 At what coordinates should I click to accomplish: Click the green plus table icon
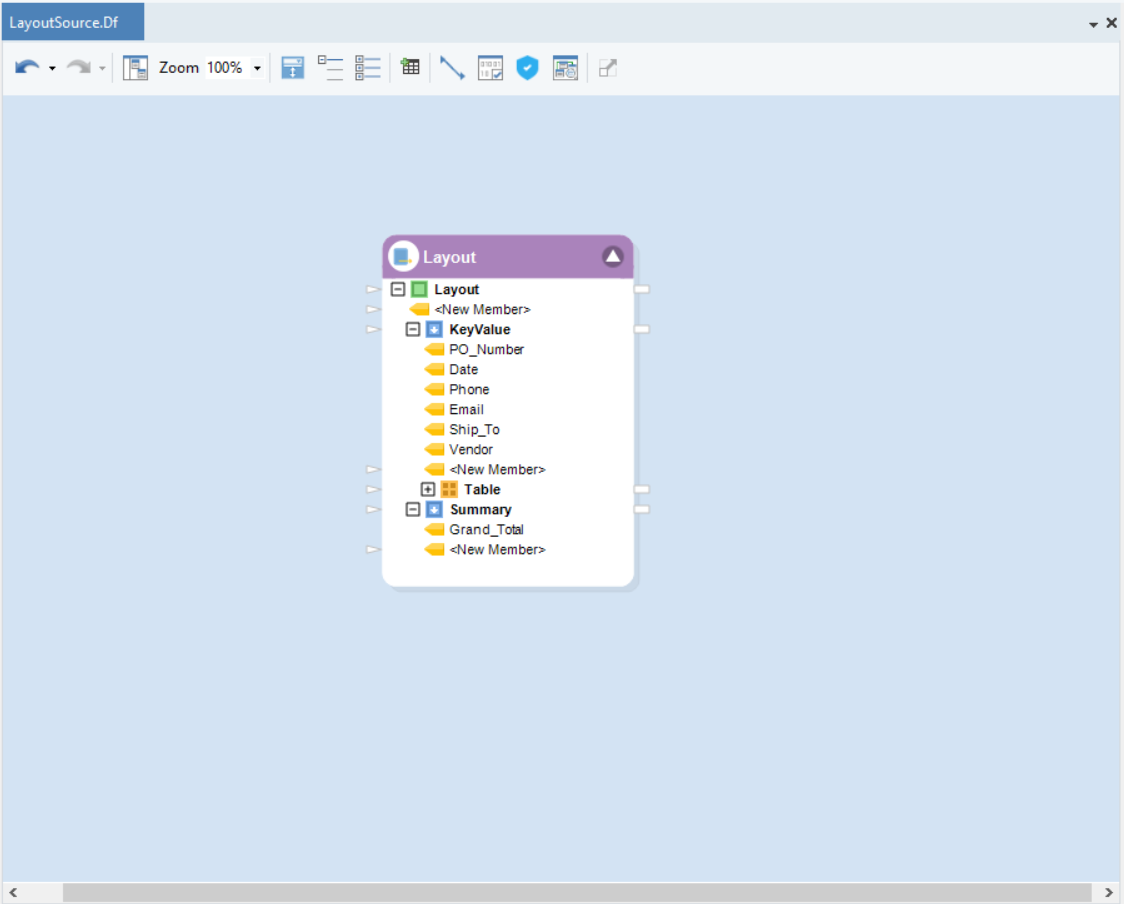point(410,67)
